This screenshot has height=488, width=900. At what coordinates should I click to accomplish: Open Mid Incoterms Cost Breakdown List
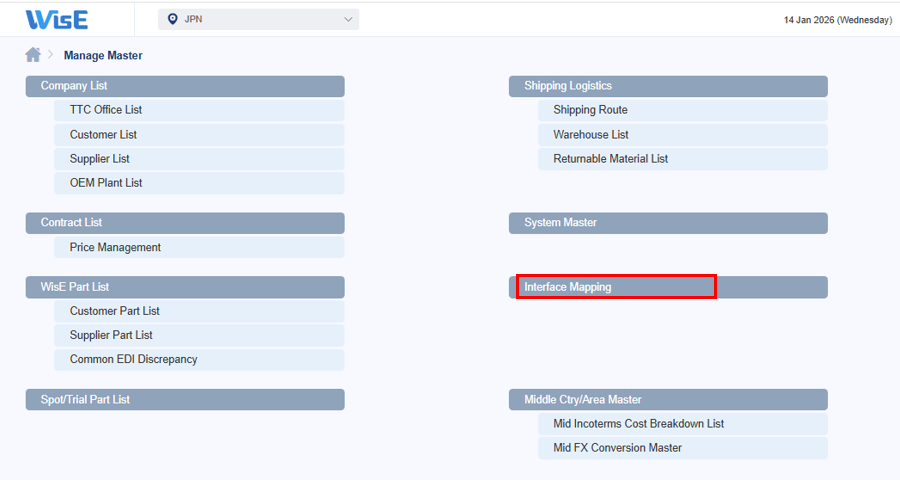[682, 424]
